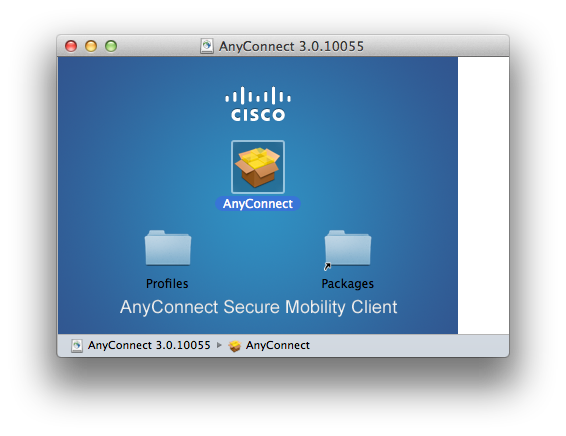Click AnyConnect 3.0.10055 in the path bar
This screenshot has width=566, height=436.
pos(149,345)
